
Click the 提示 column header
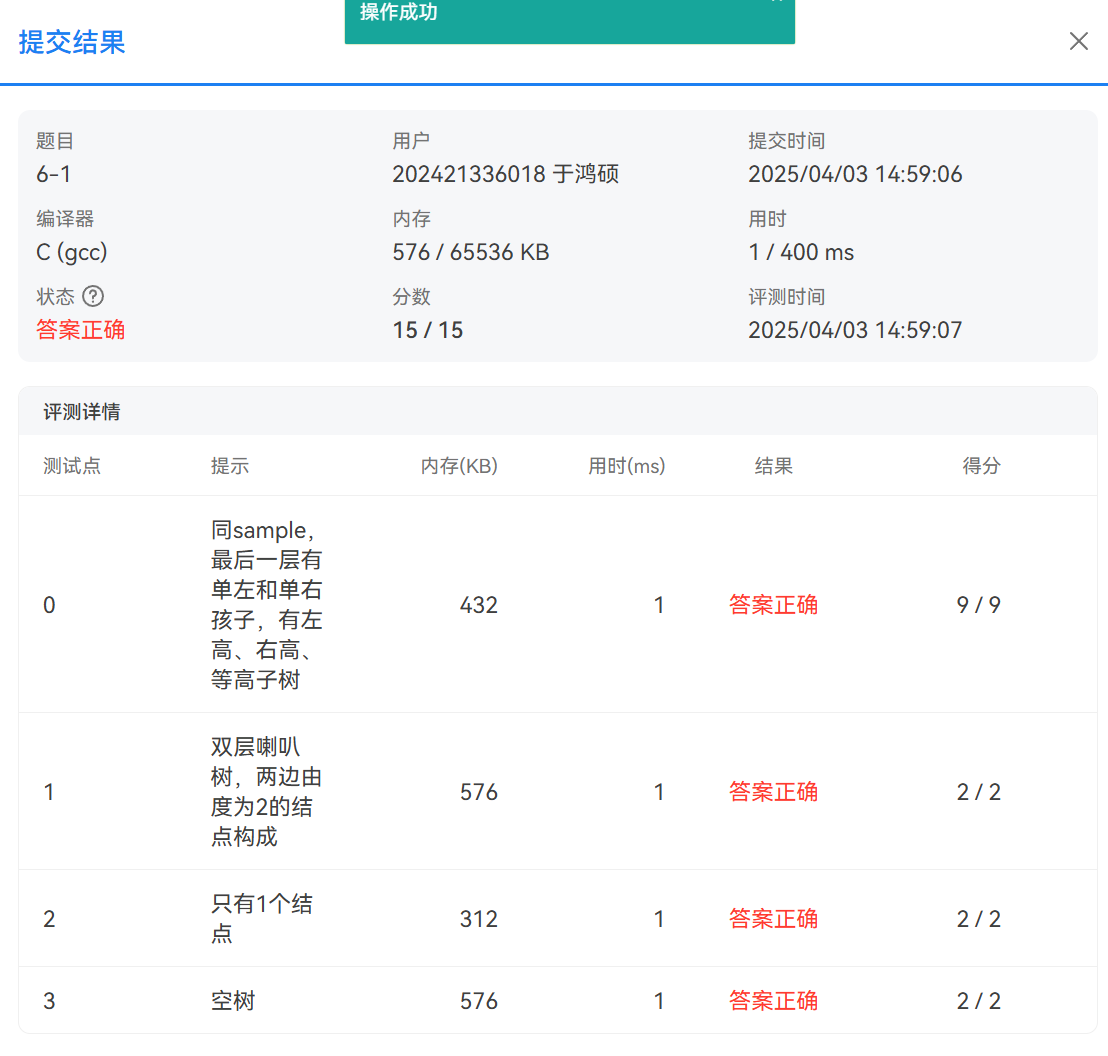[x=230, y=466]
